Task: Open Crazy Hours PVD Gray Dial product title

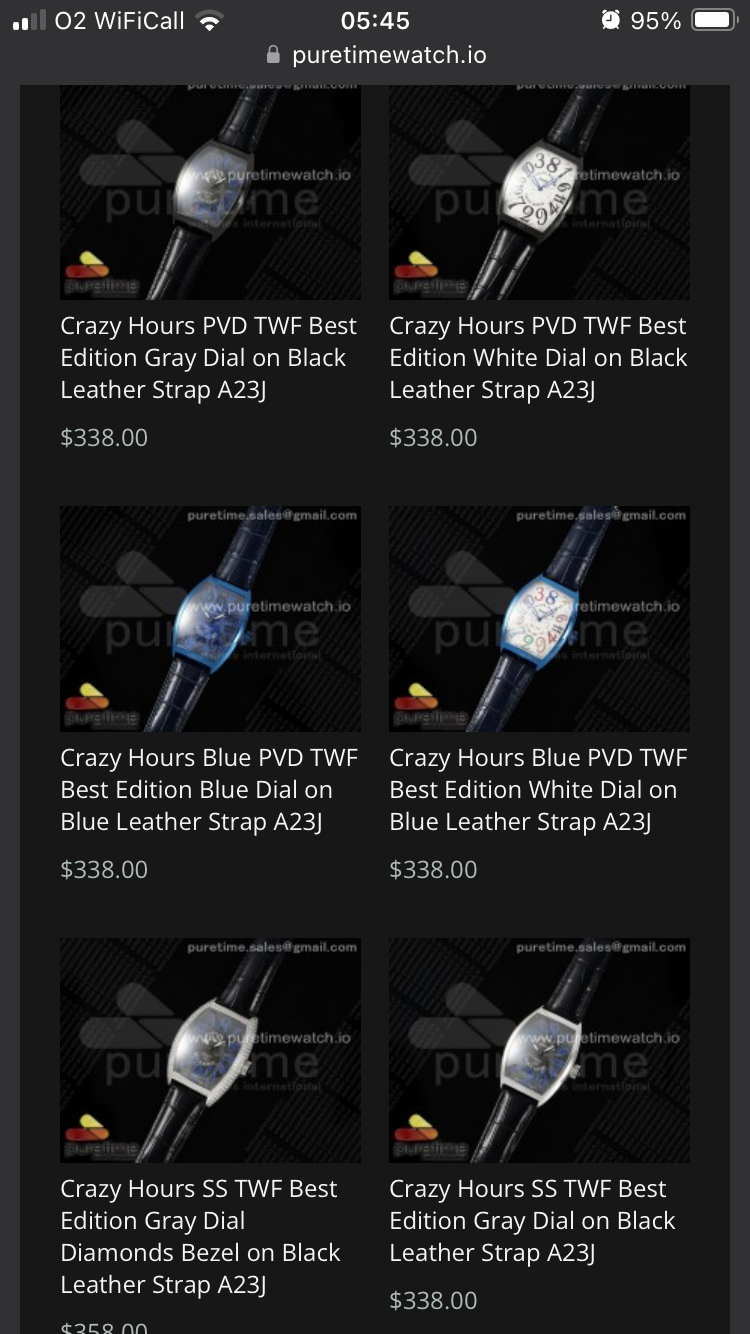Action: [x=209, y=358]
